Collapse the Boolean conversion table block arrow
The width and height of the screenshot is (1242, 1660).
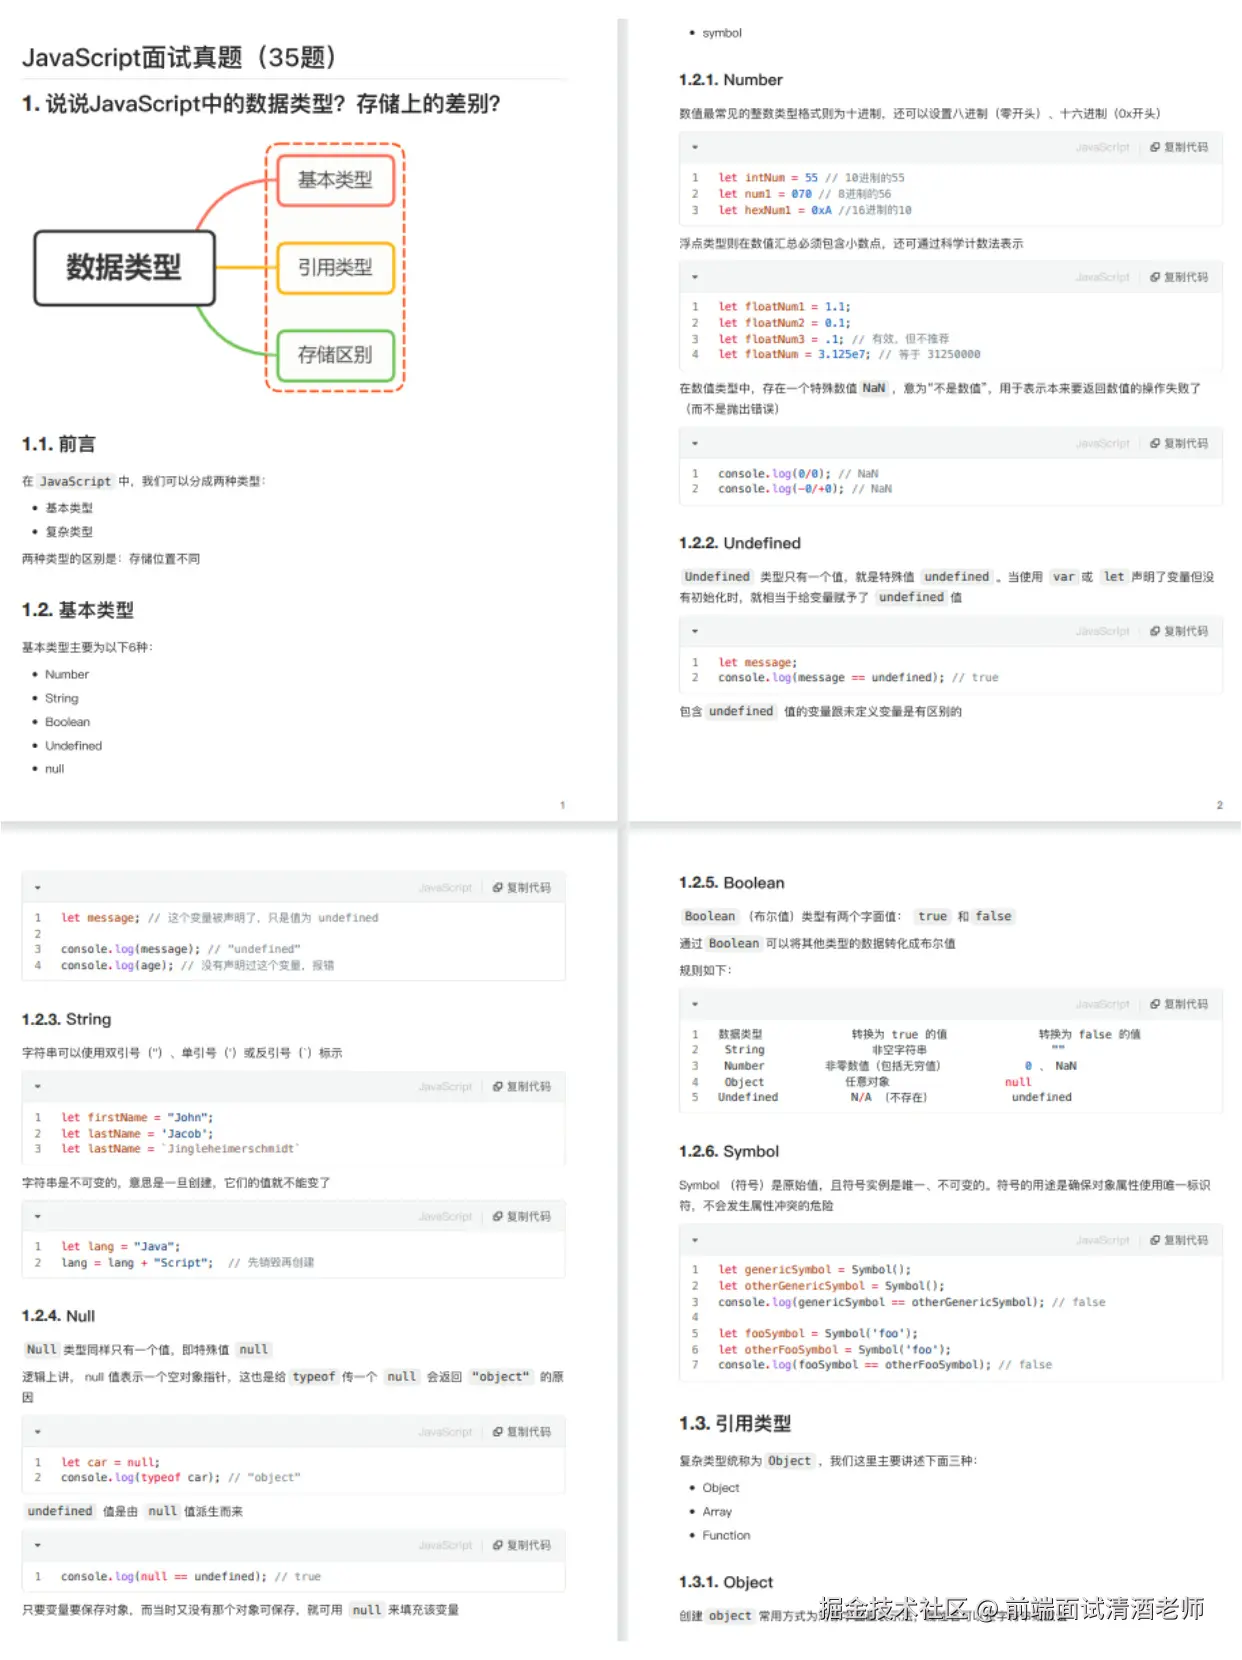click(695, 1004)
